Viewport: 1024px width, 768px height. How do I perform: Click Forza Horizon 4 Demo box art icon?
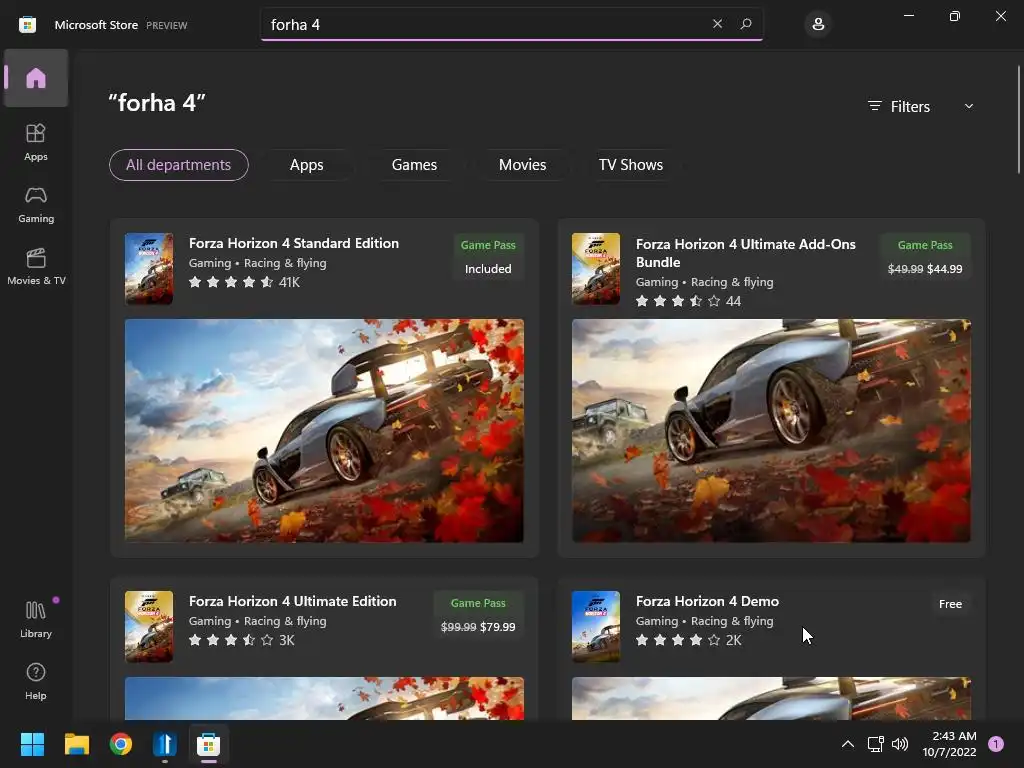click(x=596, y=626)
